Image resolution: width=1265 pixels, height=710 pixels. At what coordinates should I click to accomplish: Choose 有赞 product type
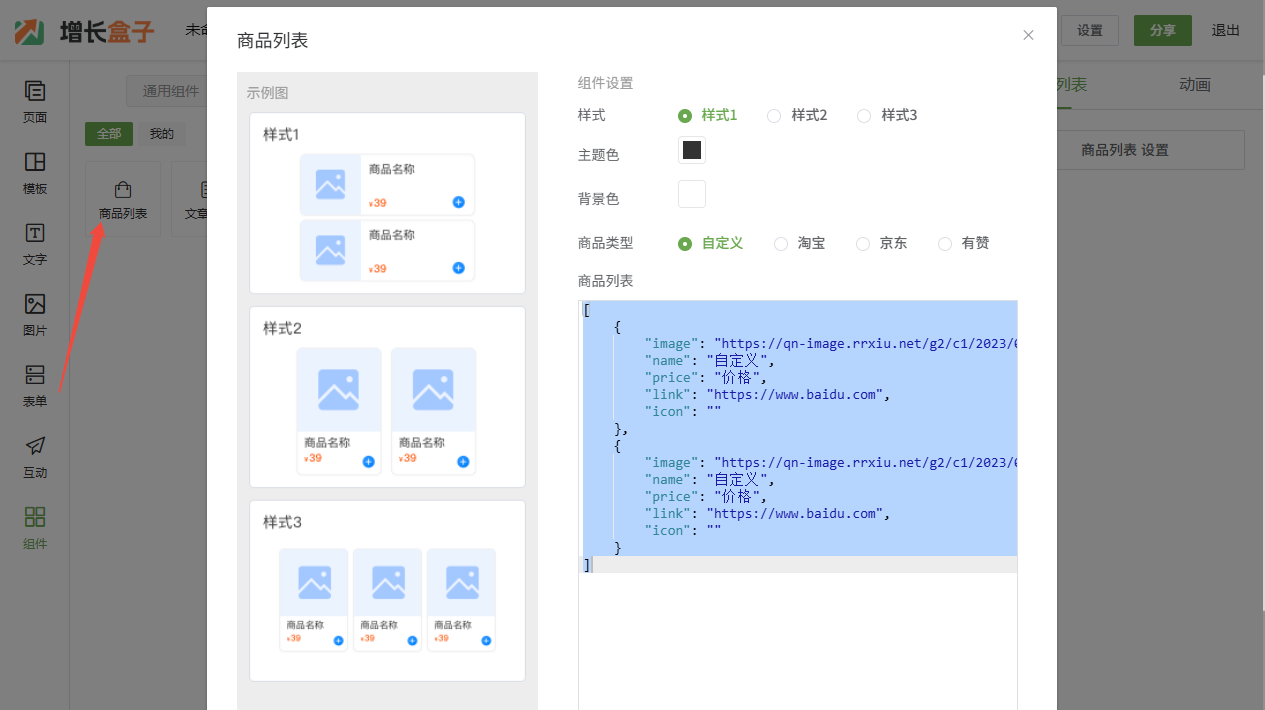945,243
